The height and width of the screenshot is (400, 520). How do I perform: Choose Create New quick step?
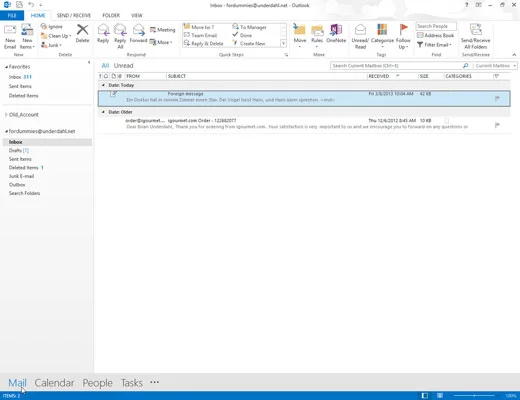249,43
